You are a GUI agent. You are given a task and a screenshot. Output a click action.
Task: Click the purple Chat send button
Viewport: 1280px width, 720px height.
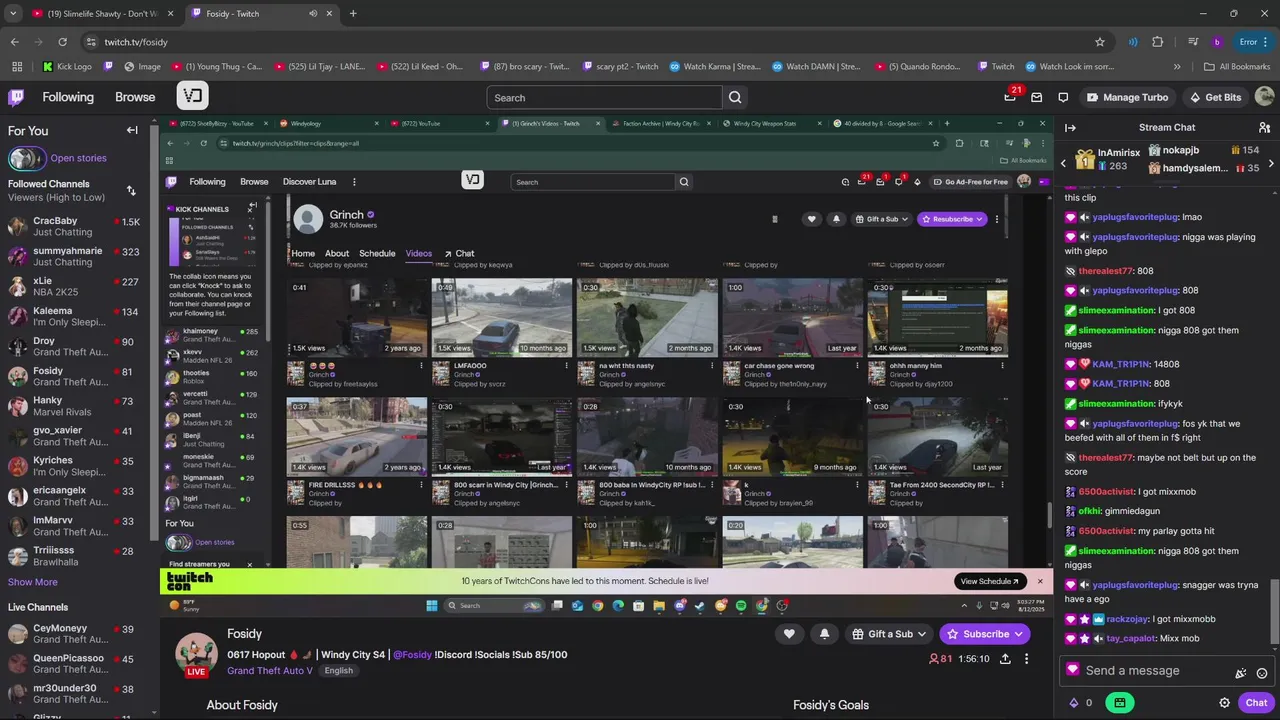tap(1256, 703)
